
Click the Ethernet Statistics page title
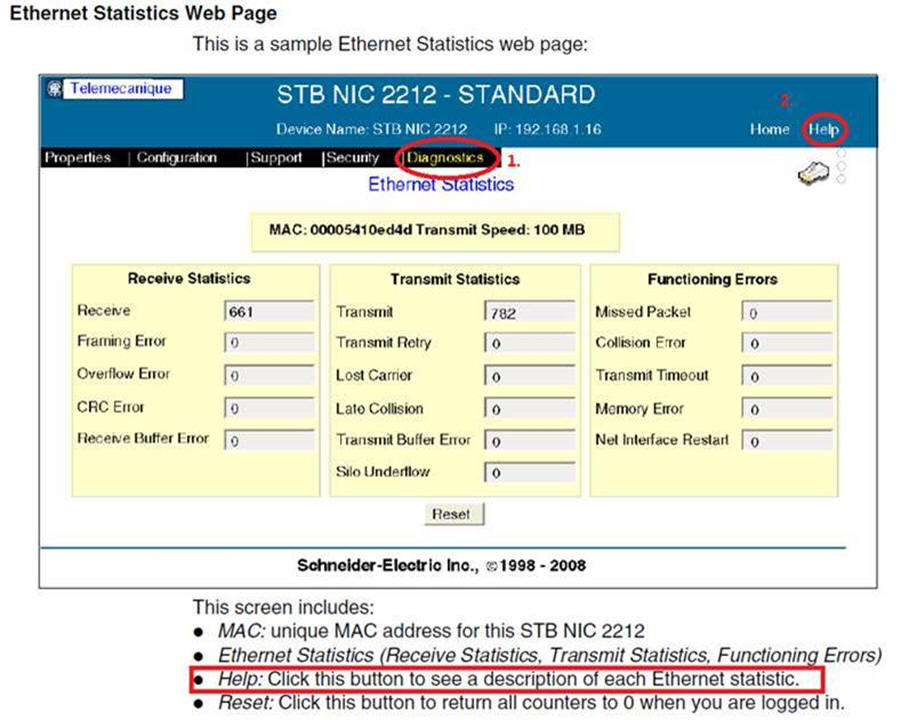click(441, 184)
